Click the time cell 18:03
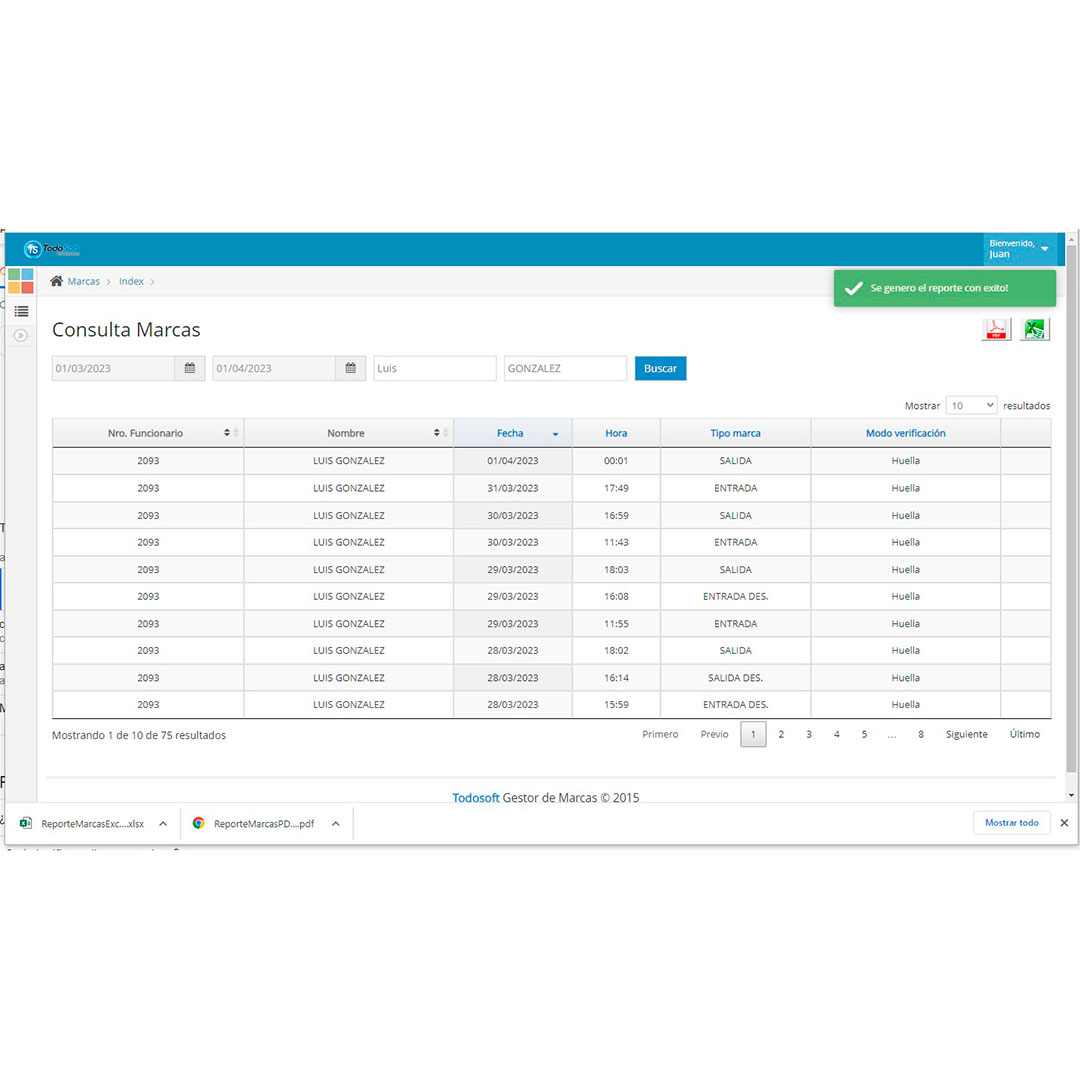The height and width of the screenshot is (1080, 1080). (x=616, y=570)
